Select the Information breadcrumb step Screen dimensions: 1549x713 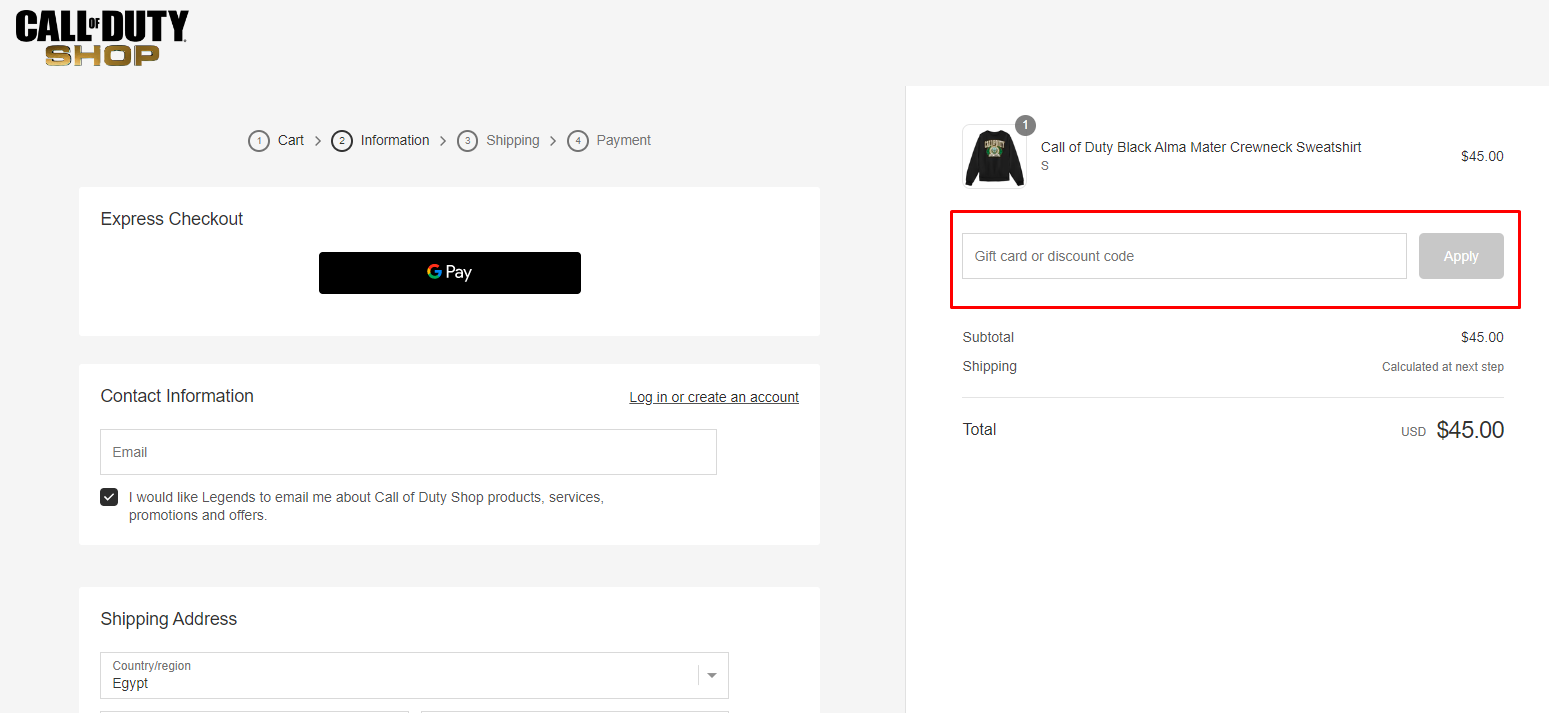381,141
